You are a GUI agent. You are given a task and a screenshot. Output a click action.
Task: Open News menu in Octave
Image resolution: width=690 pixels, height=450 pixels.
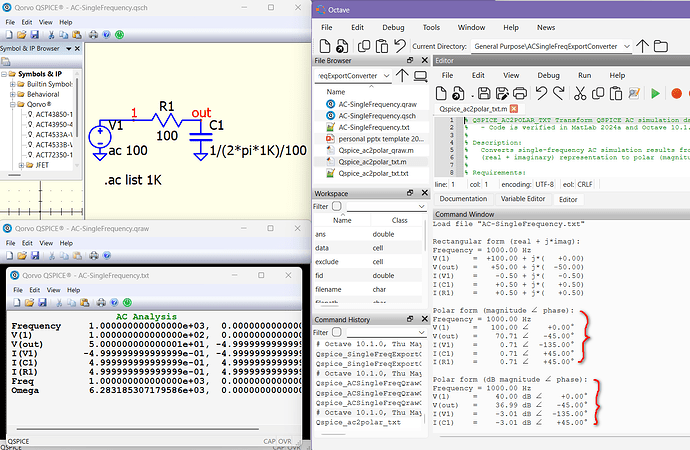tap(546, 27)
